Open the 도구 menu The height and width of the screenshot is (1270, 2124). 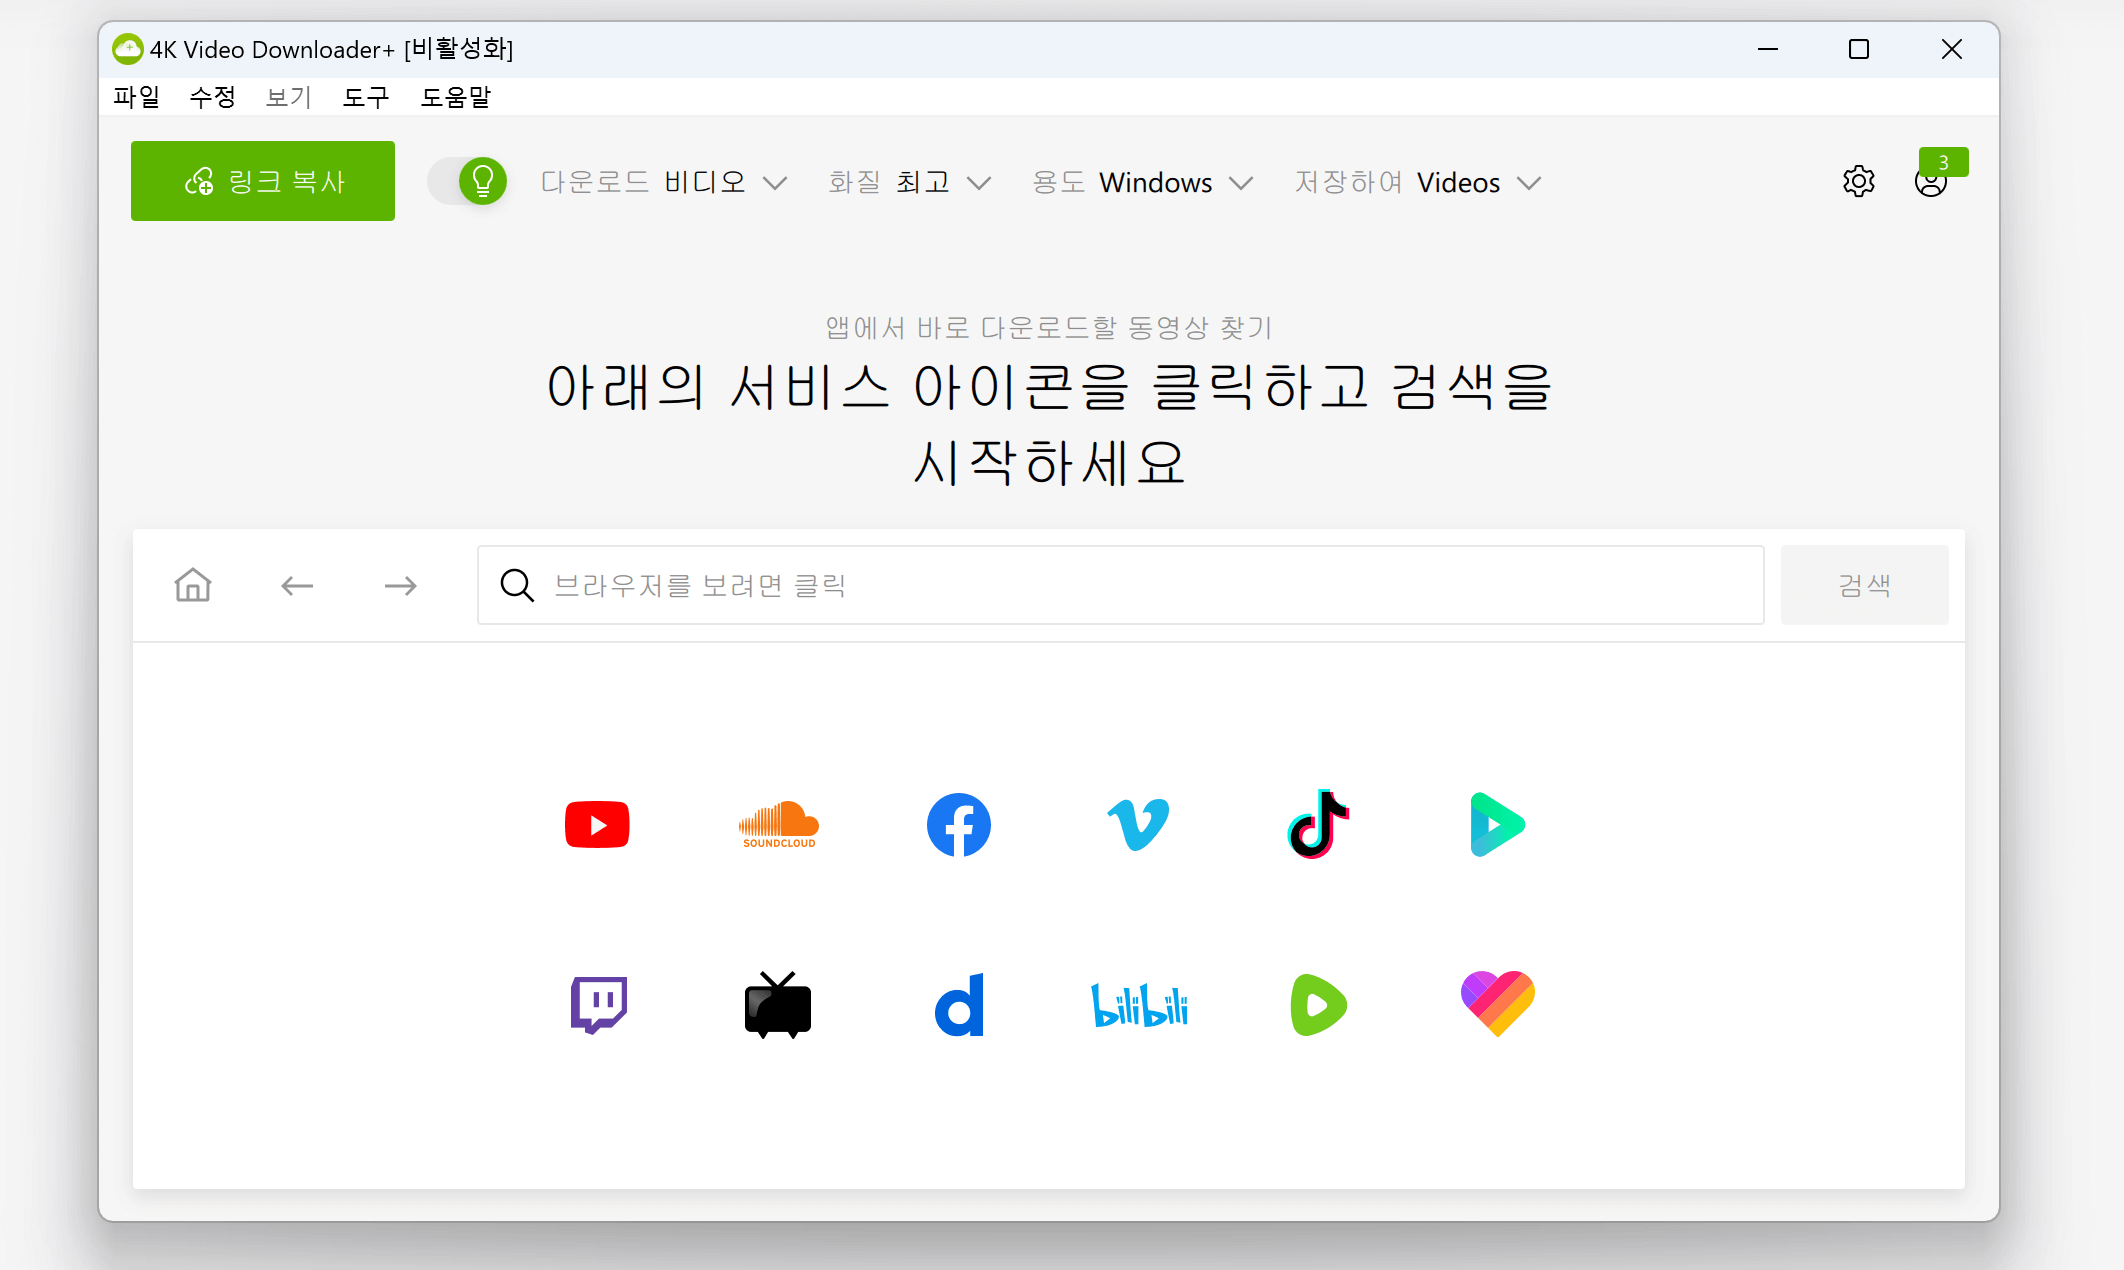click(366, 97)
